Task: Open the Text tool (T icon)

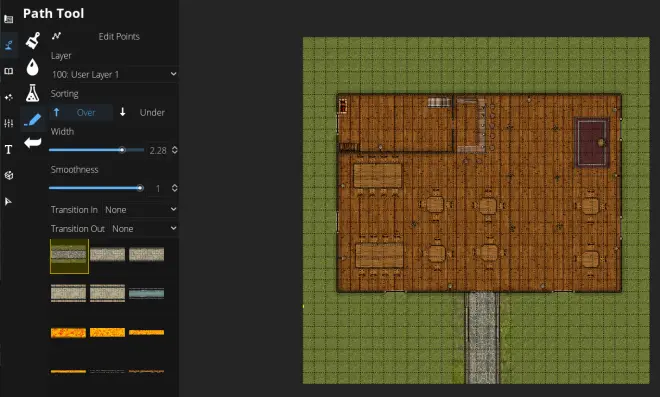Action: 8,149
